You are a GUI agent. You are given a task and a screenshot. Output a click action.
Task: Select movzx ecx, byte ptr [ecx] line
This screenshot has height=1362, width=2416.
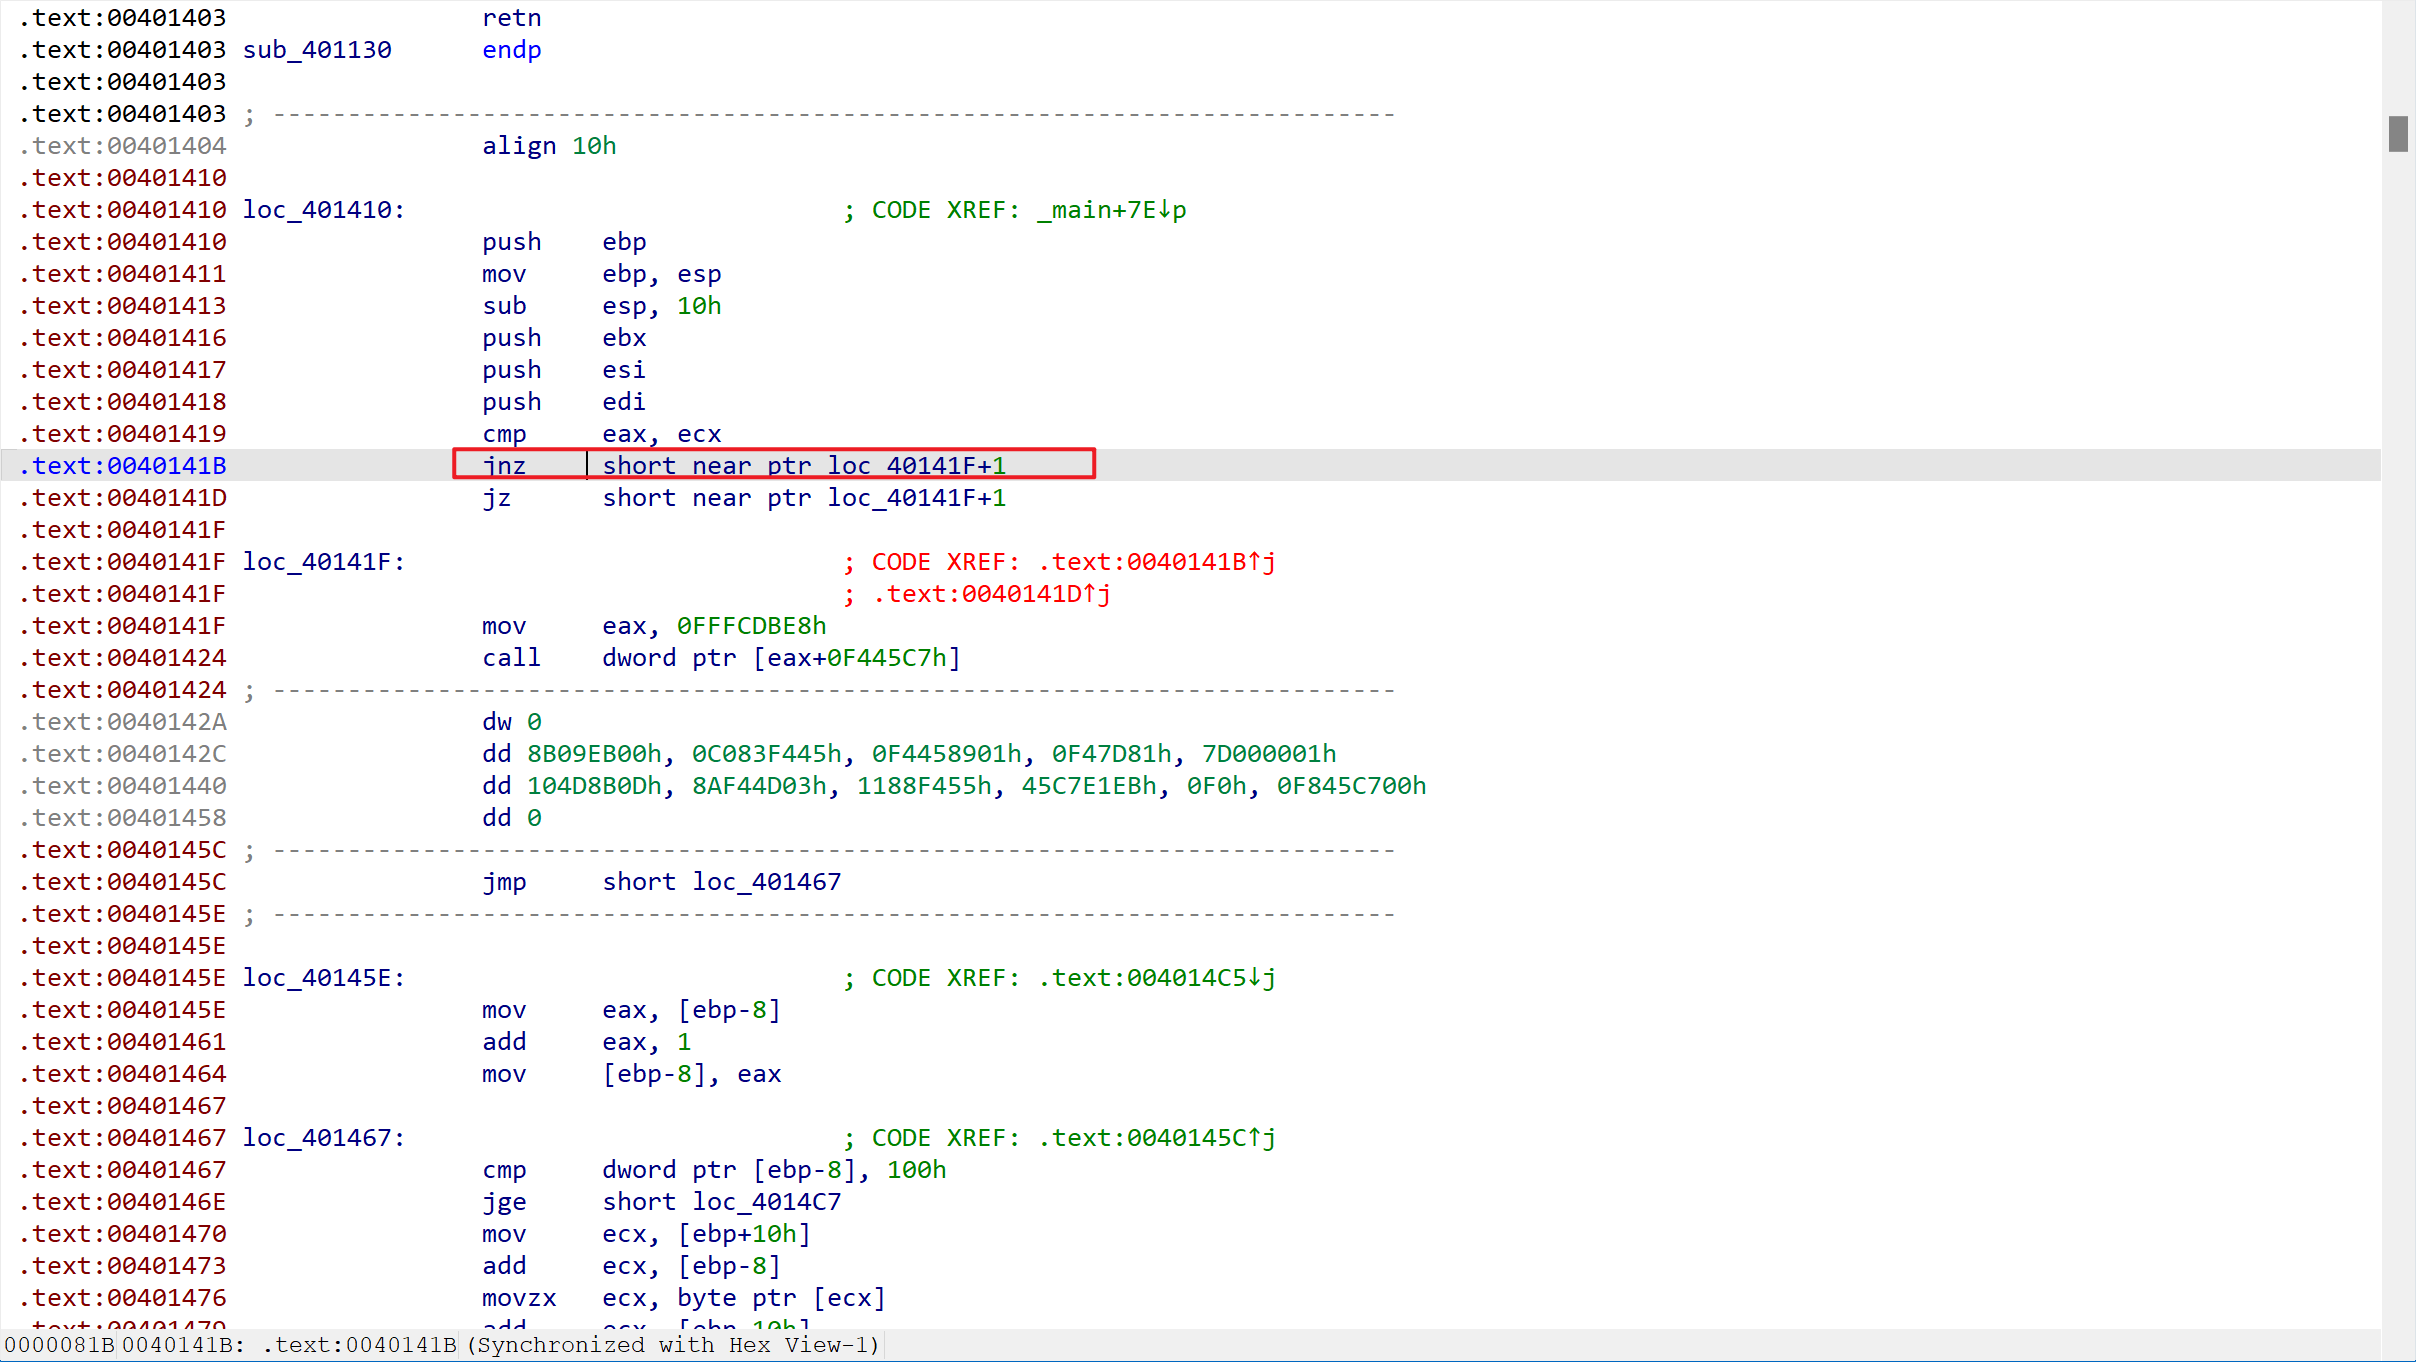point(684,1298)
